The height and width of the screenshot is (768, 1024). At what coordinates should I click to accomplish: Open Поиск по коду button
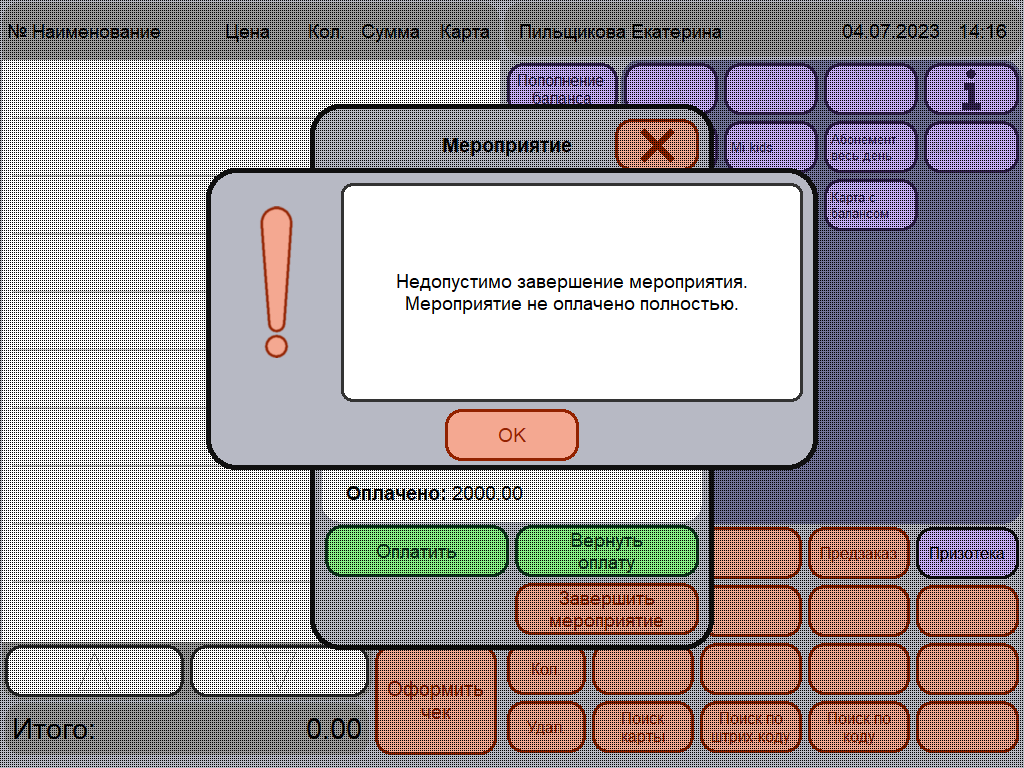click(859, 726)
